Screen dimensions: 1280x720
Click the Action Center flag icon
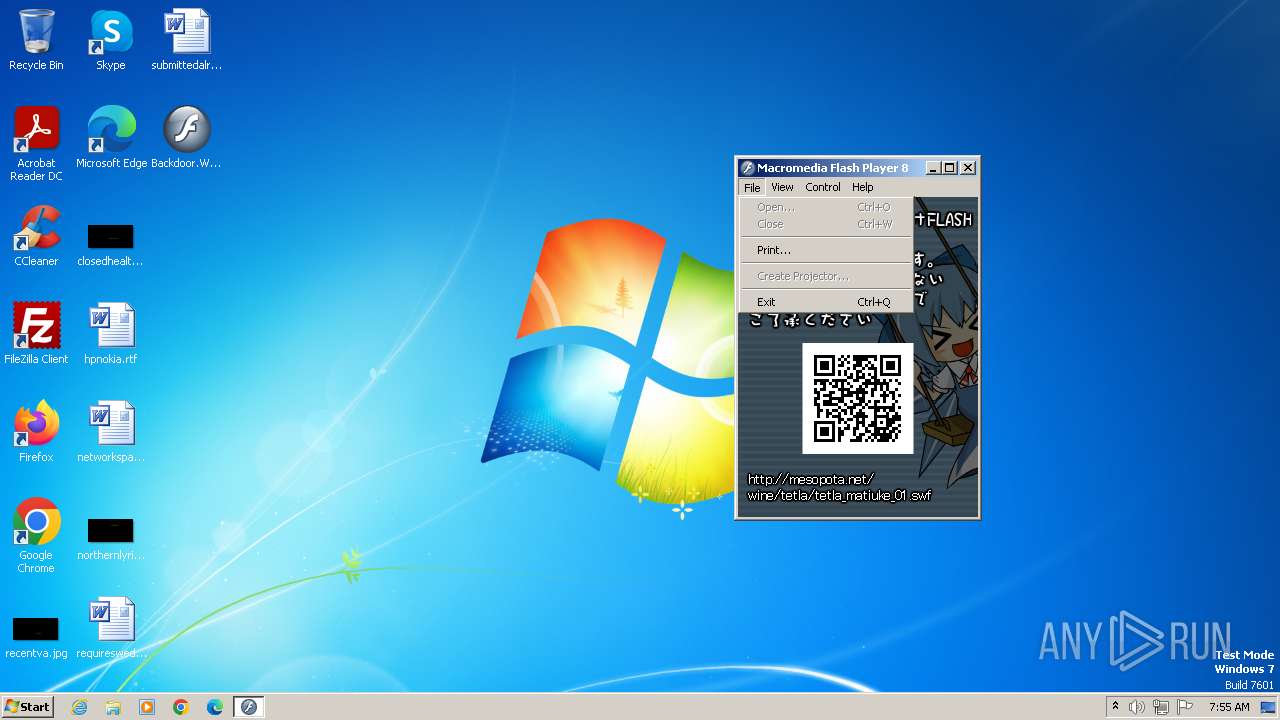coord(1185,707)
